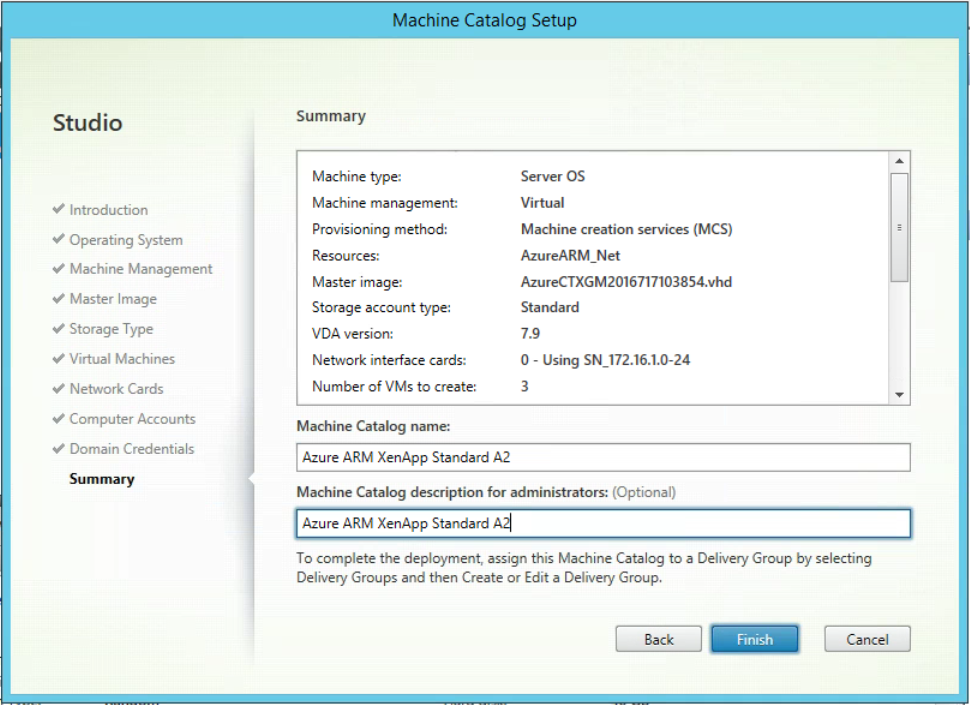Go to the Operating System step
The height and width of the screenshot is (705, 970).
click(126, 240)
